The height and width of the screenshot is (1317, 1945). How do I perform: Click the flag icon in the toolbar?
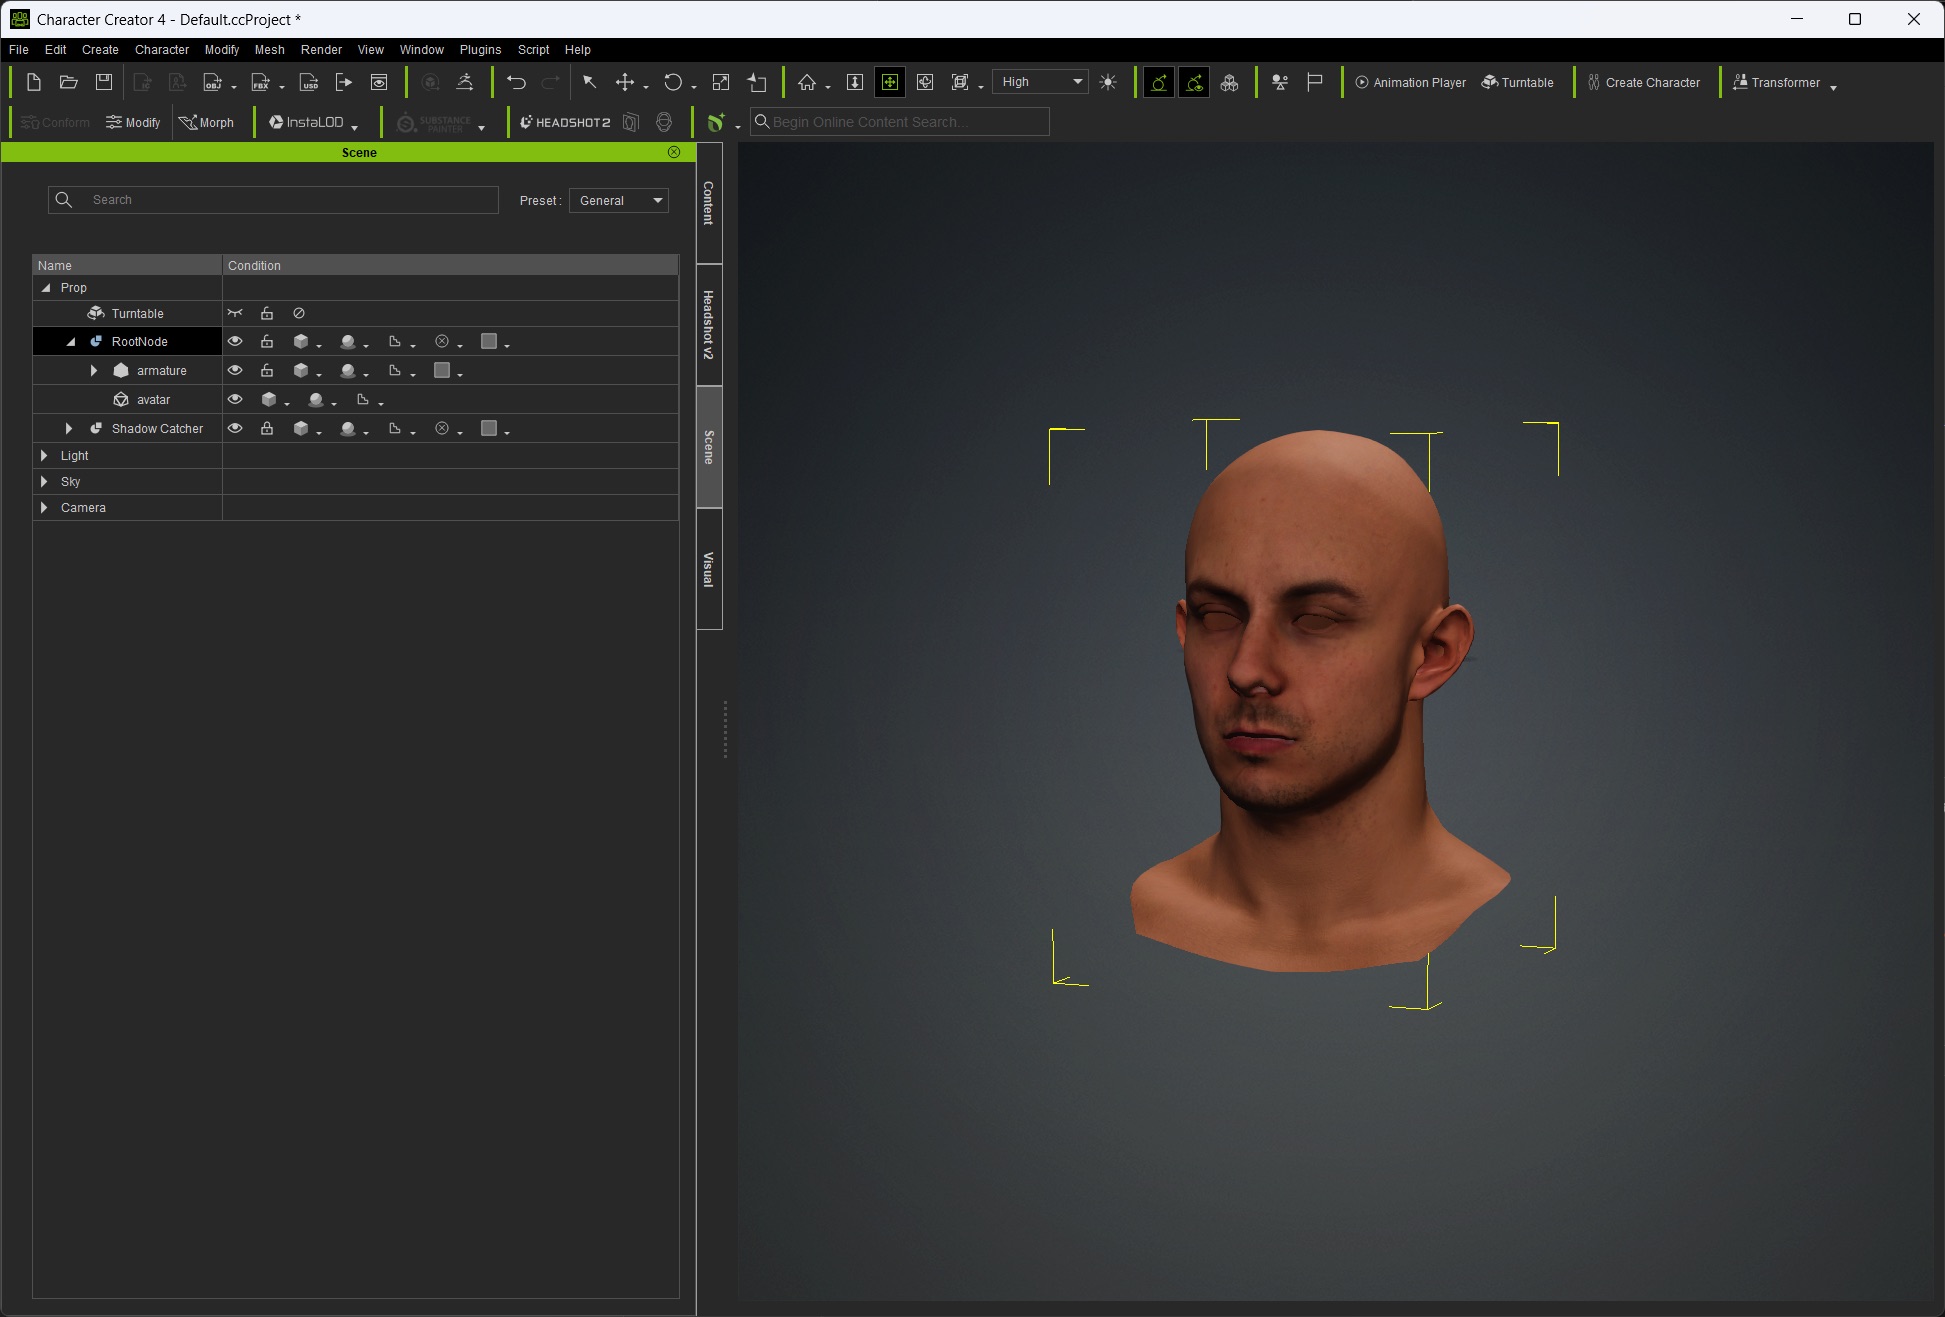coord(1315,82)
